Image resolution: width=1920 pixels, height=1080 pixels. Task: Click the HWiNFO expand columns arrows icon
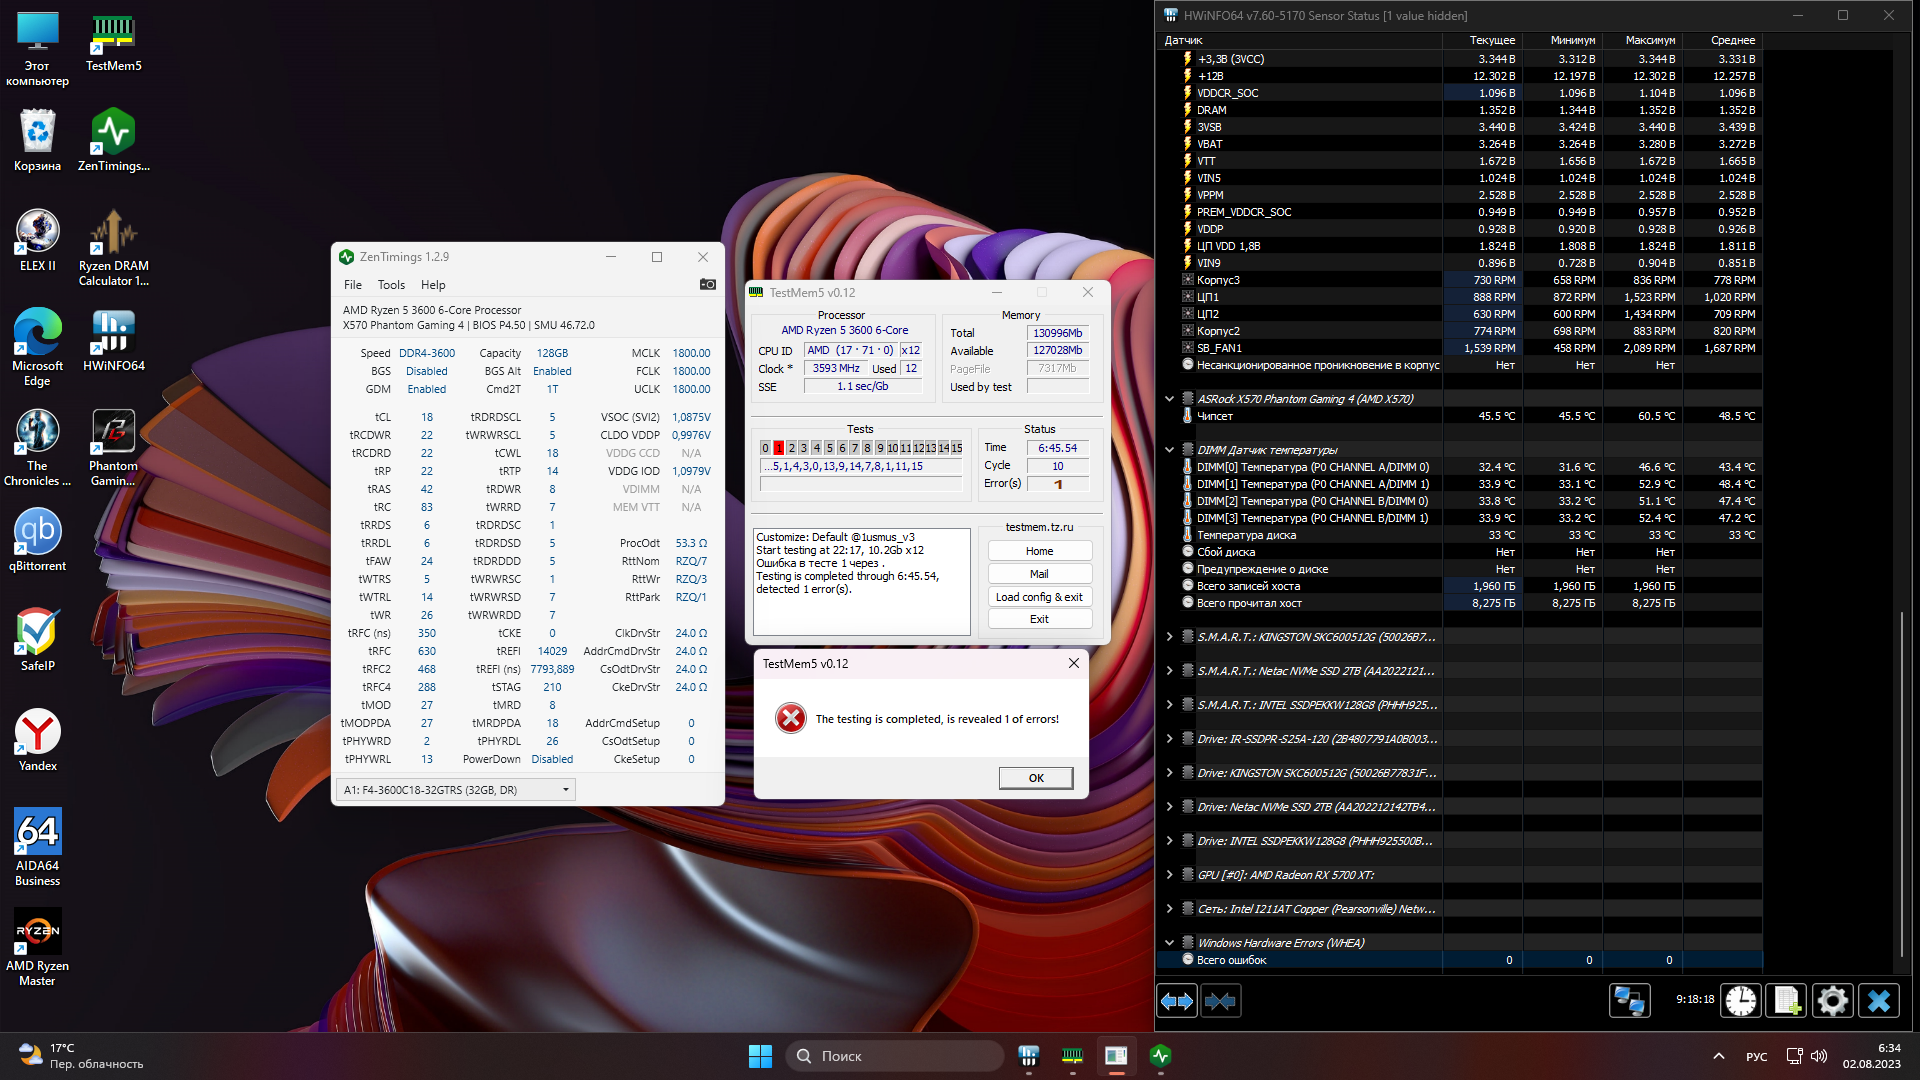[x=1177, y=1001]
